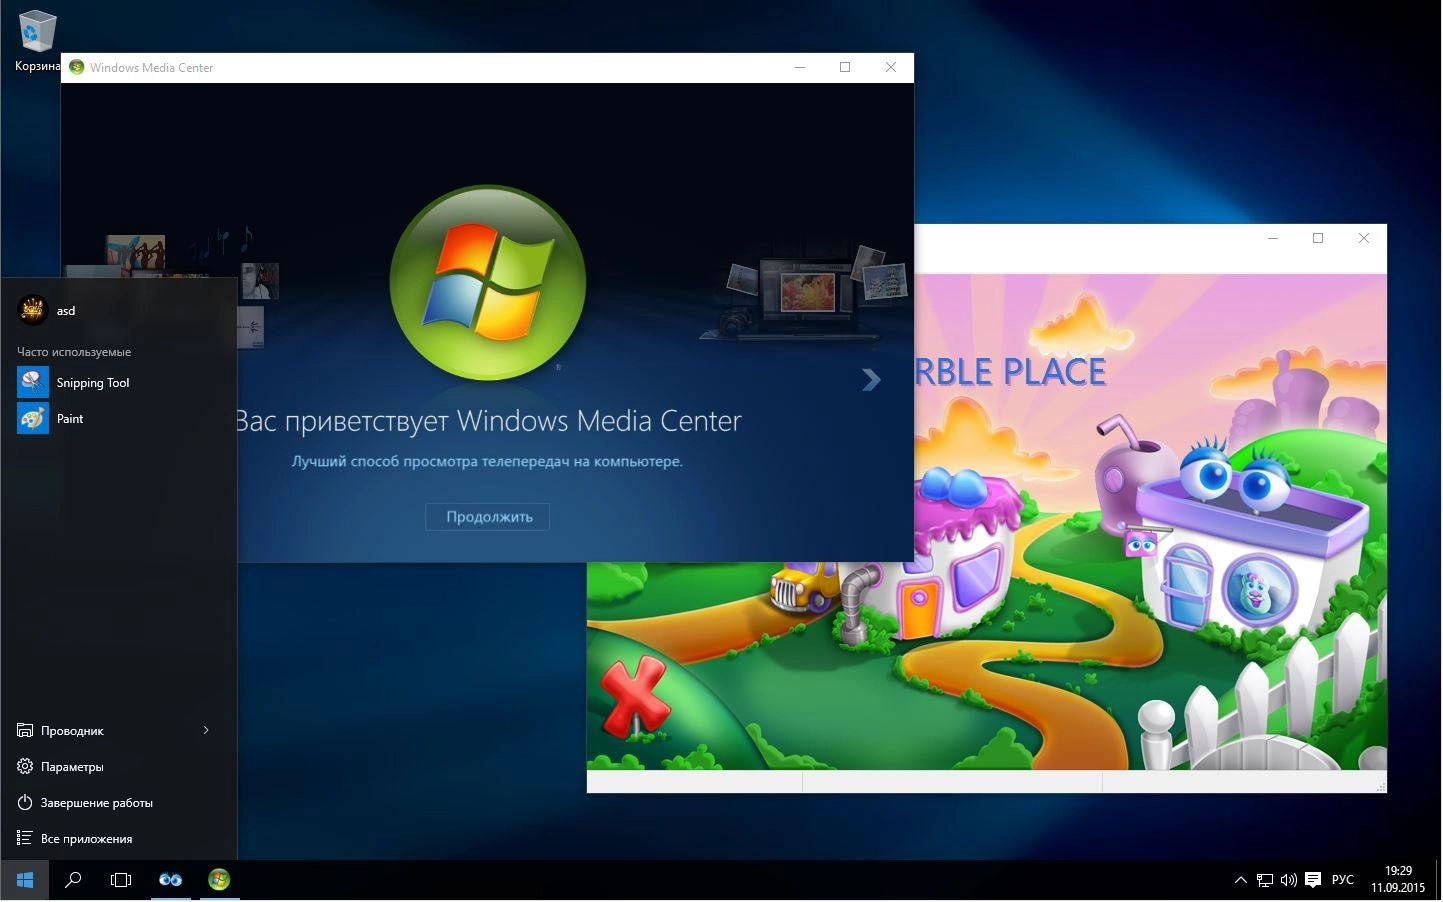Click the Продолжить button in Media Center
The width and height of the screenshot is (1443, 902).
click(x=487, y=517)
